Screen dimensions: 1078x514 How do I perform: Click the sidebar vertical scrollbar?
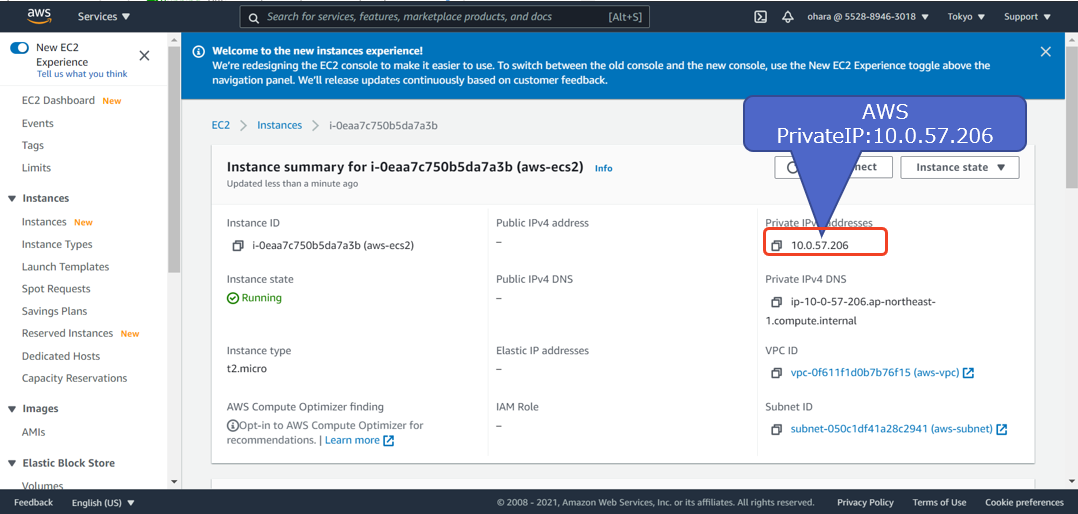pyautogui.click(x=173, y=161)
